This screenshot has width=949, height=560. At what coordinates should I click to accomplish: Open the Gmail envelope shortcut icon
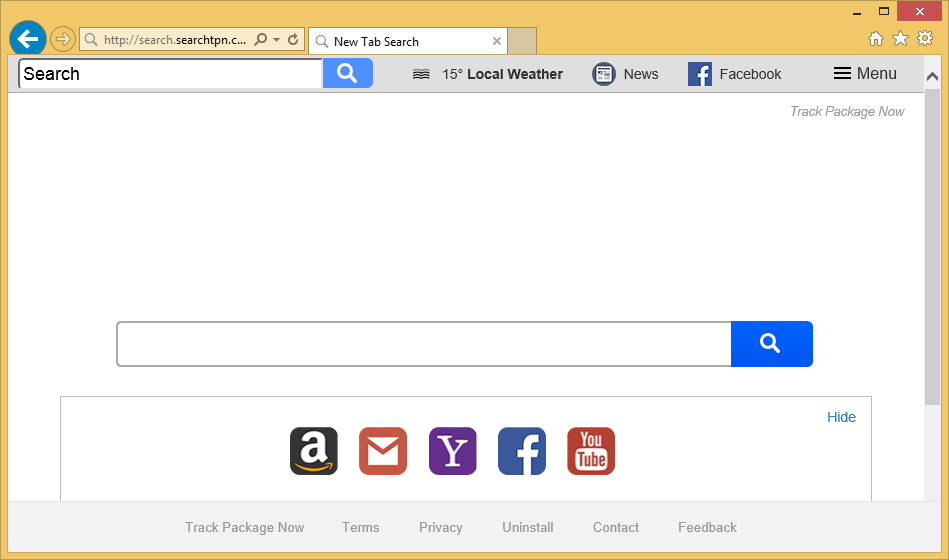click(x=383, y=451)
